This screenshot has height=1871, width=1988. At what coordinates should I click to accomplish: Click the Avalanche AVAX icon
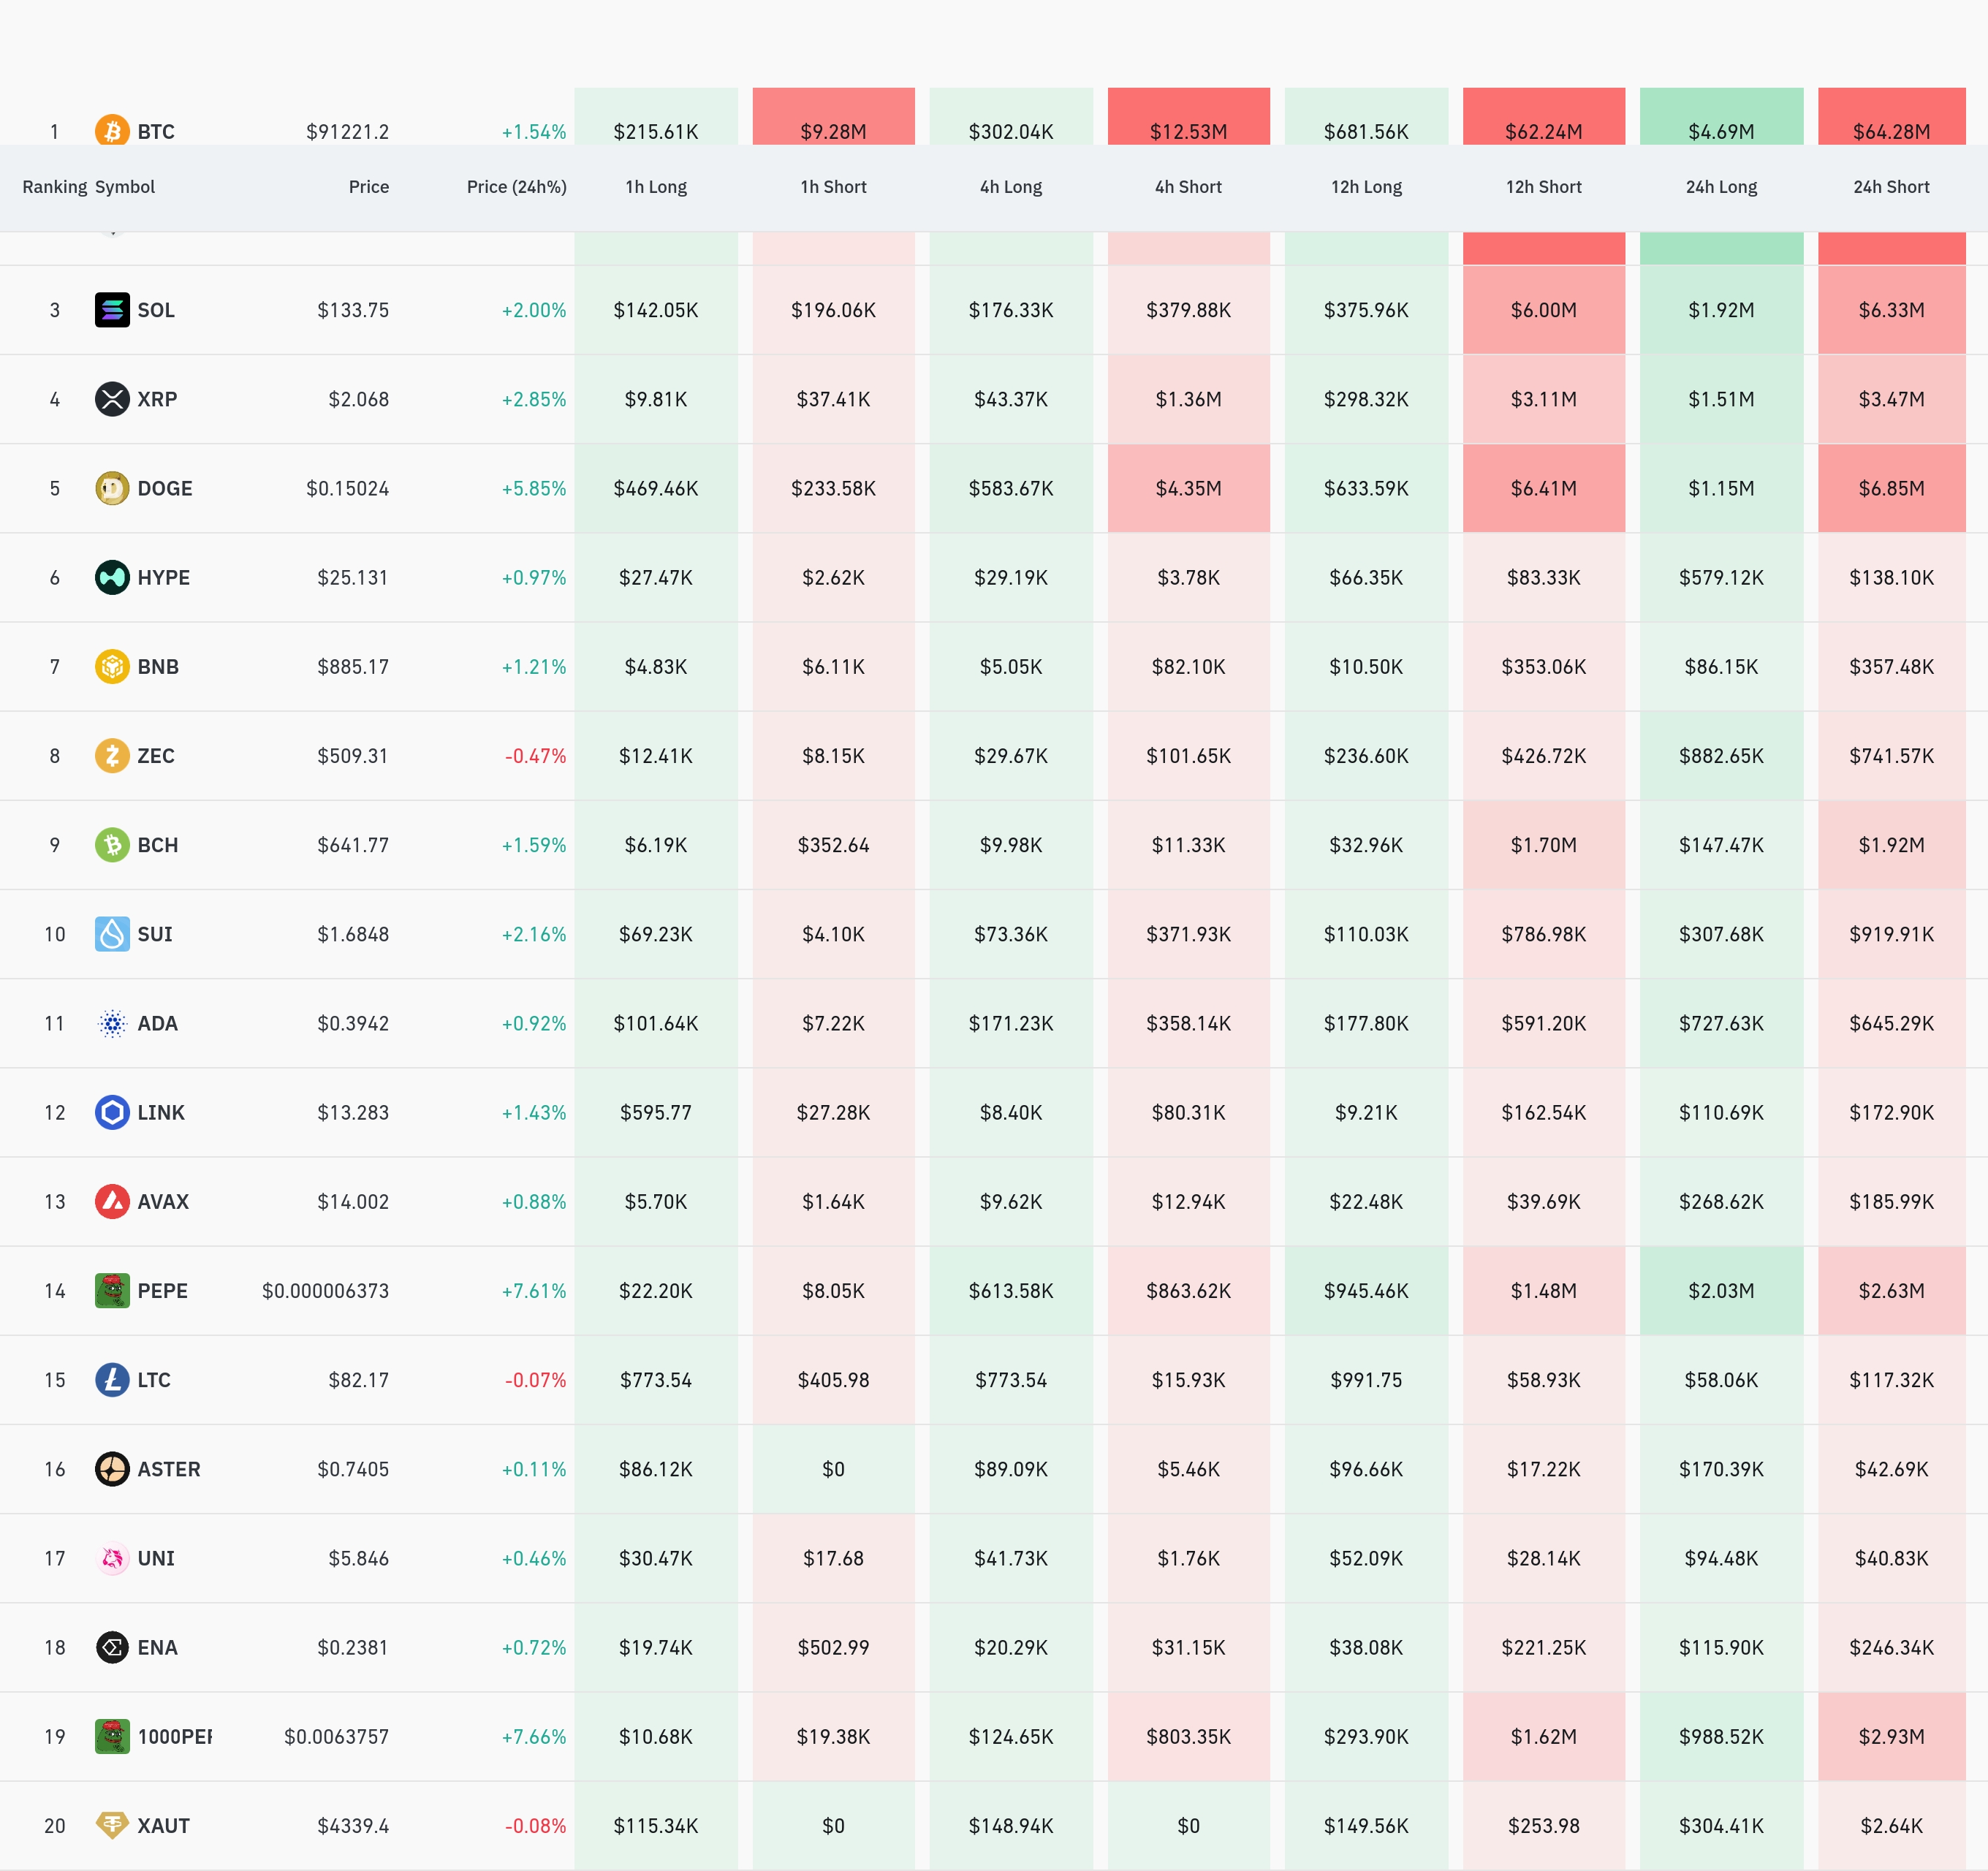tap(112, 1201)
